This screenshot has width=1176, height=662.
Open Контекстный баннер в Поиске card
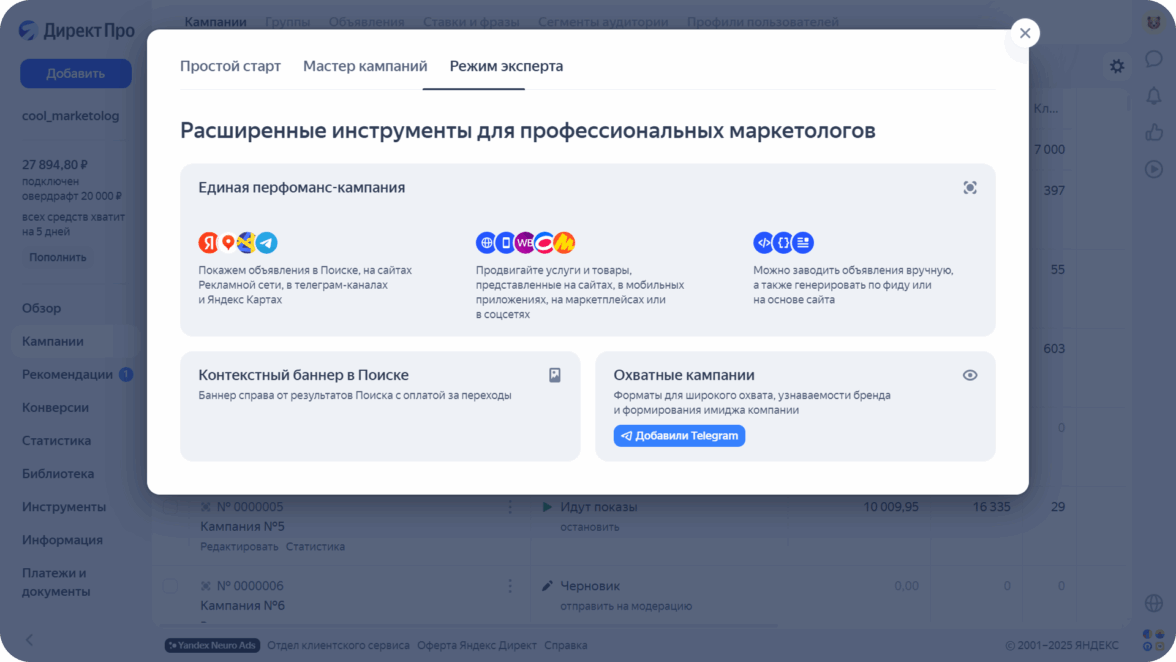(380, 406)
